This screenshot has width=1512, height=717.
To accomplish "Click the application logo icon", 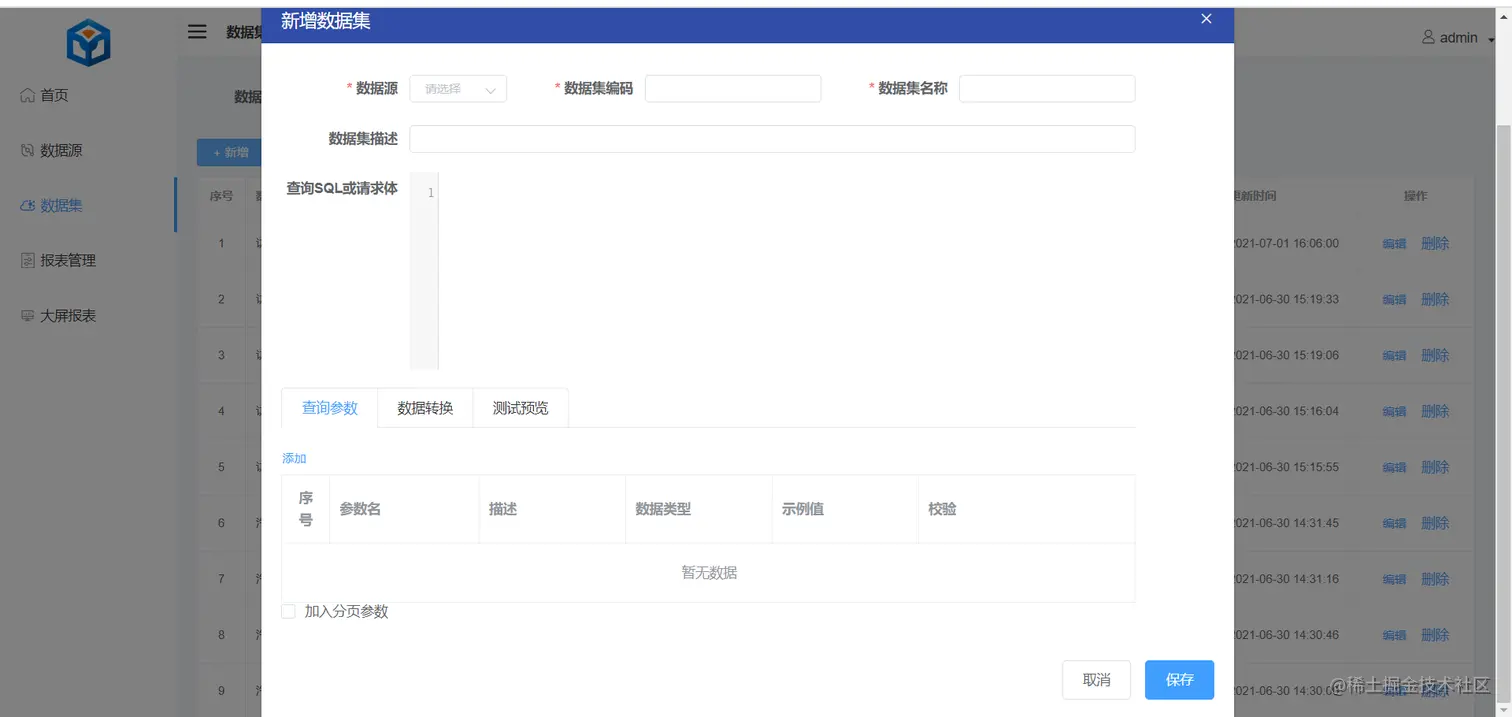I will [88, 41].
